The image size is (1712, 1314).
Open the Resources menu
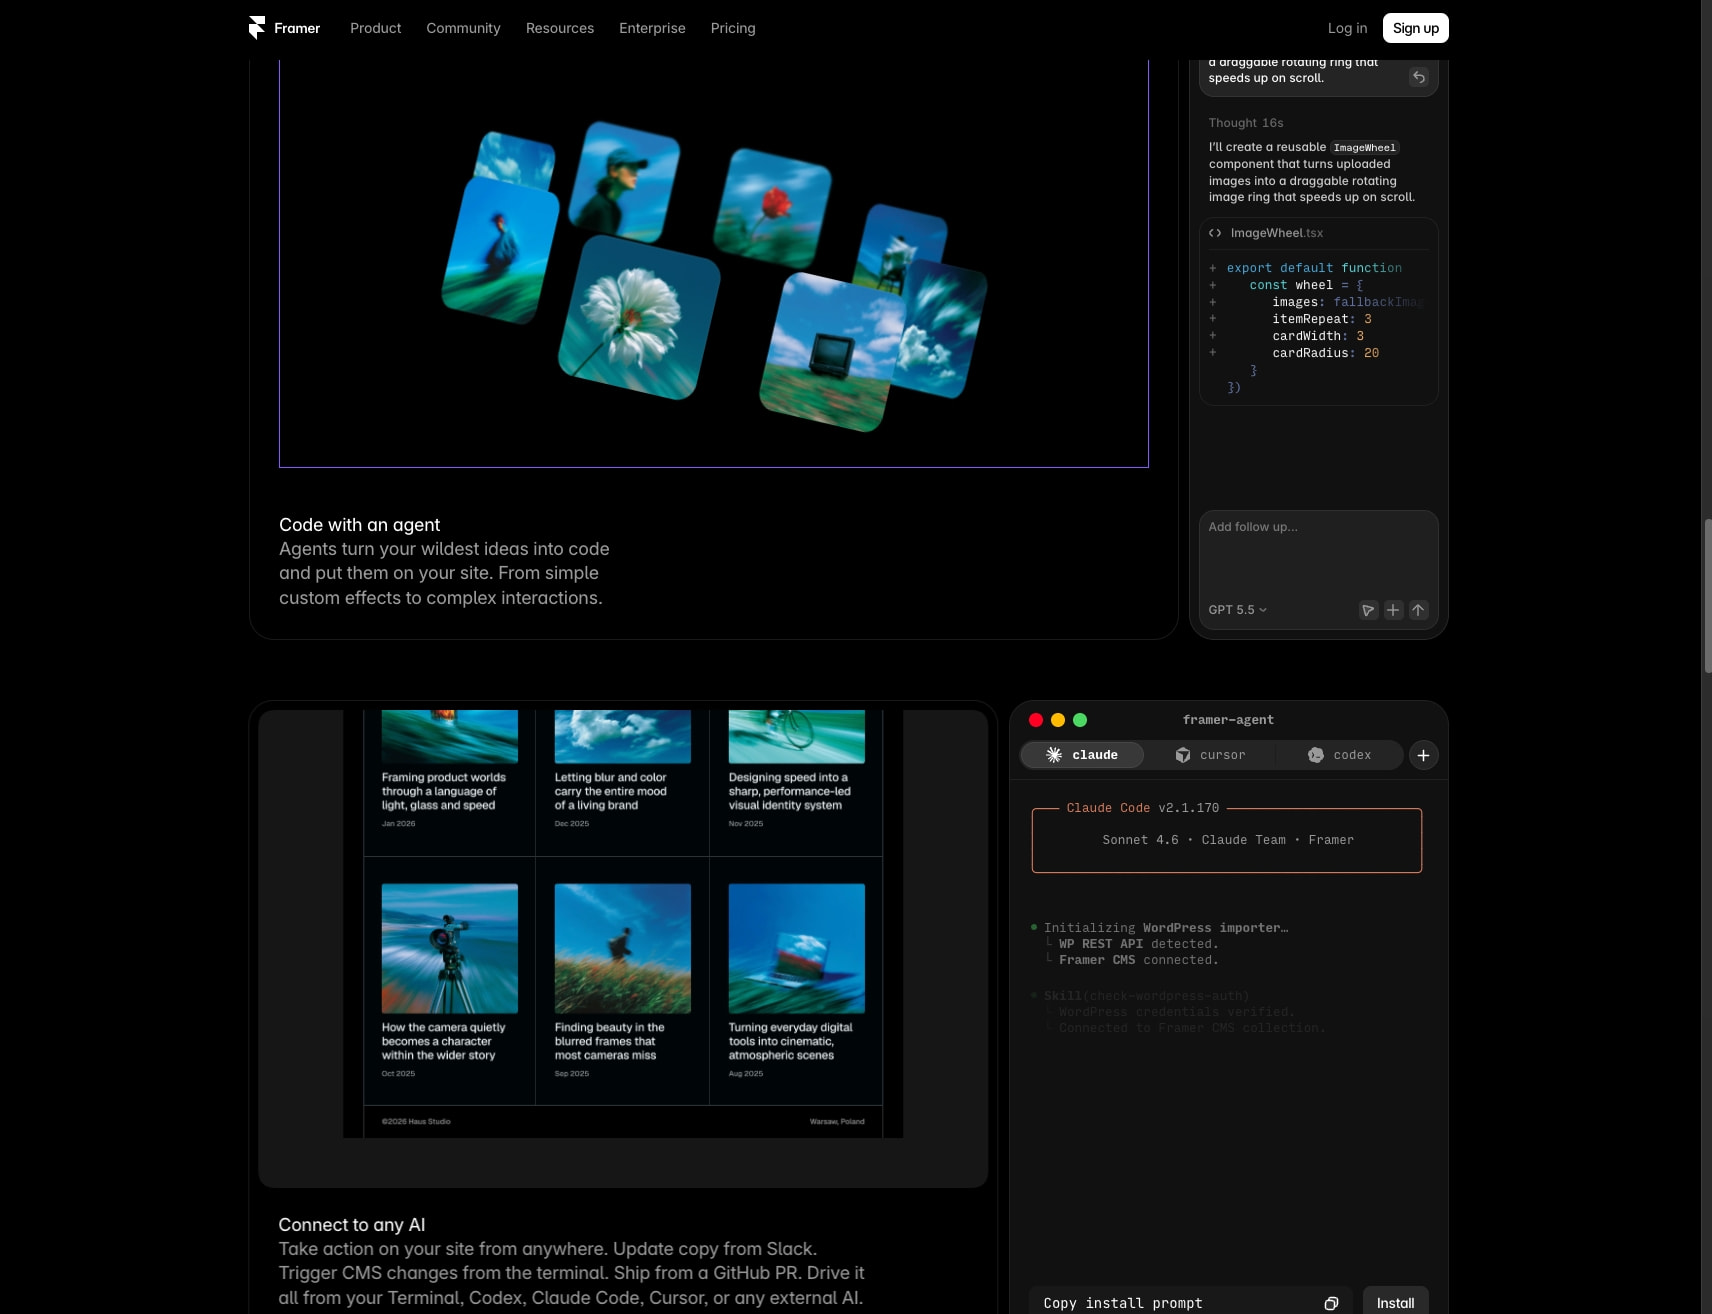pos(560,28)
